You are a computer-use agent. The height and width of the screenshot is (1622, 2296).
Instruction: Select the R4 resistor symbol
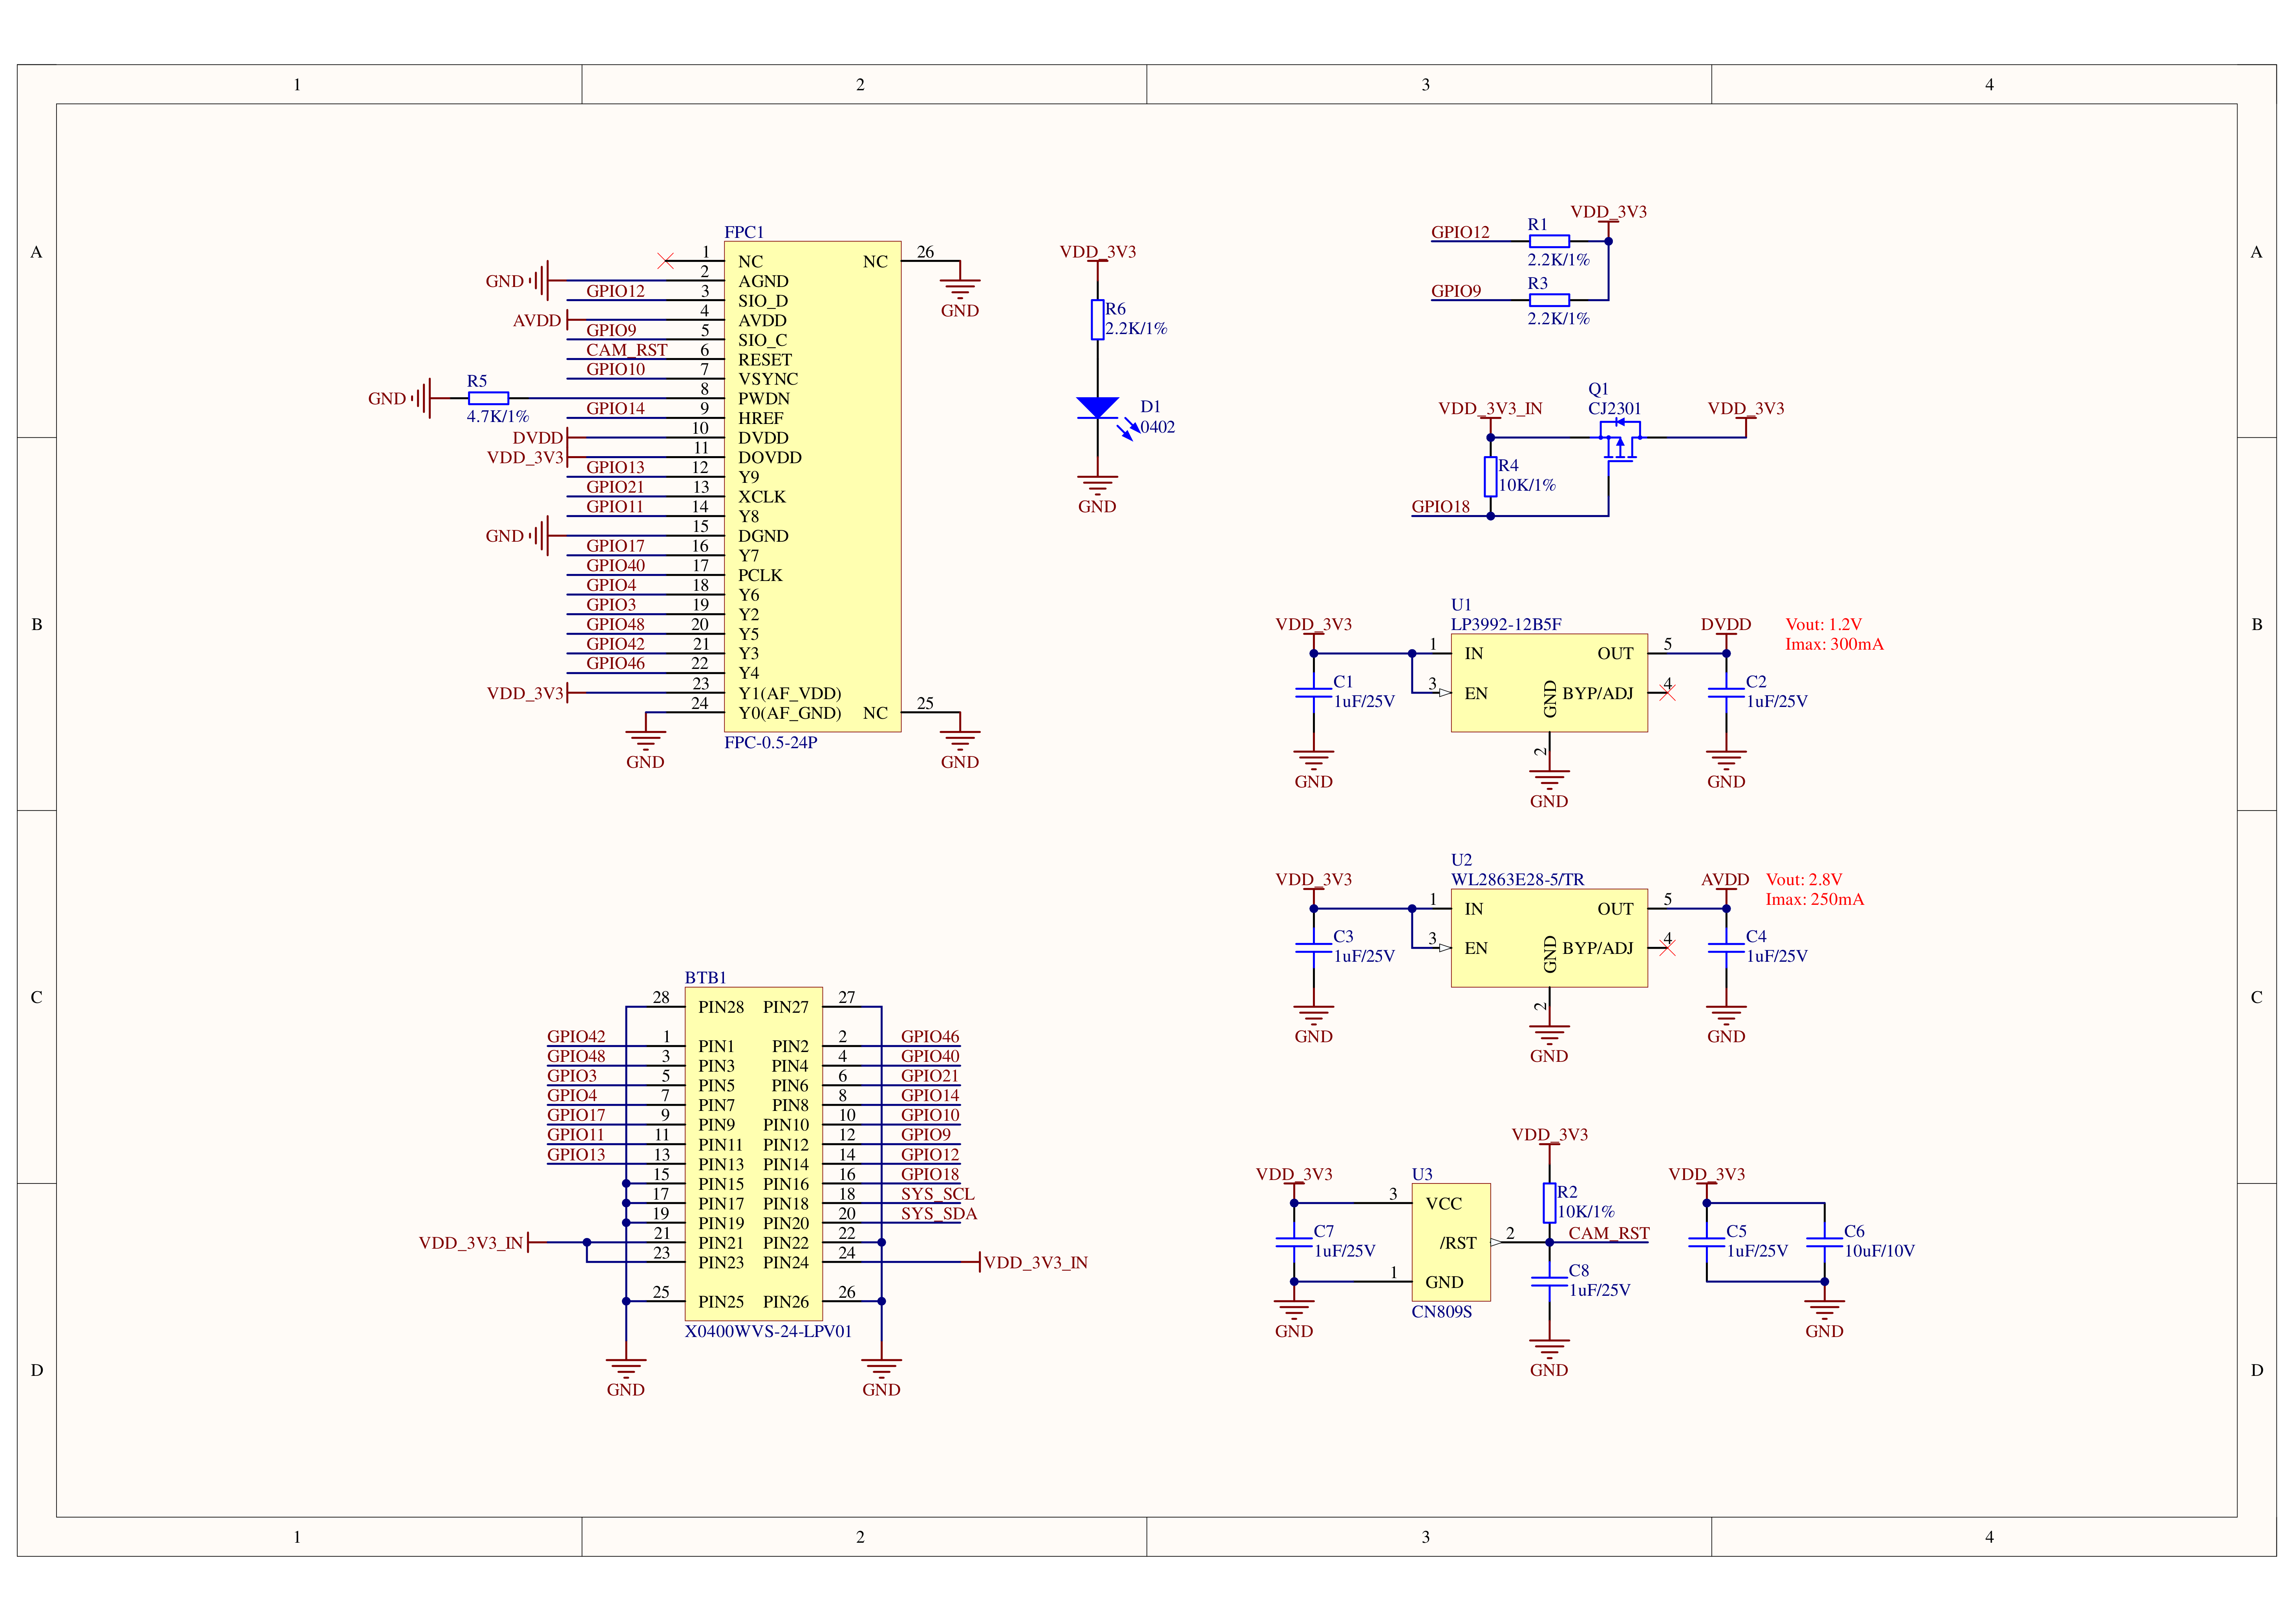[x=1490, y=477]
